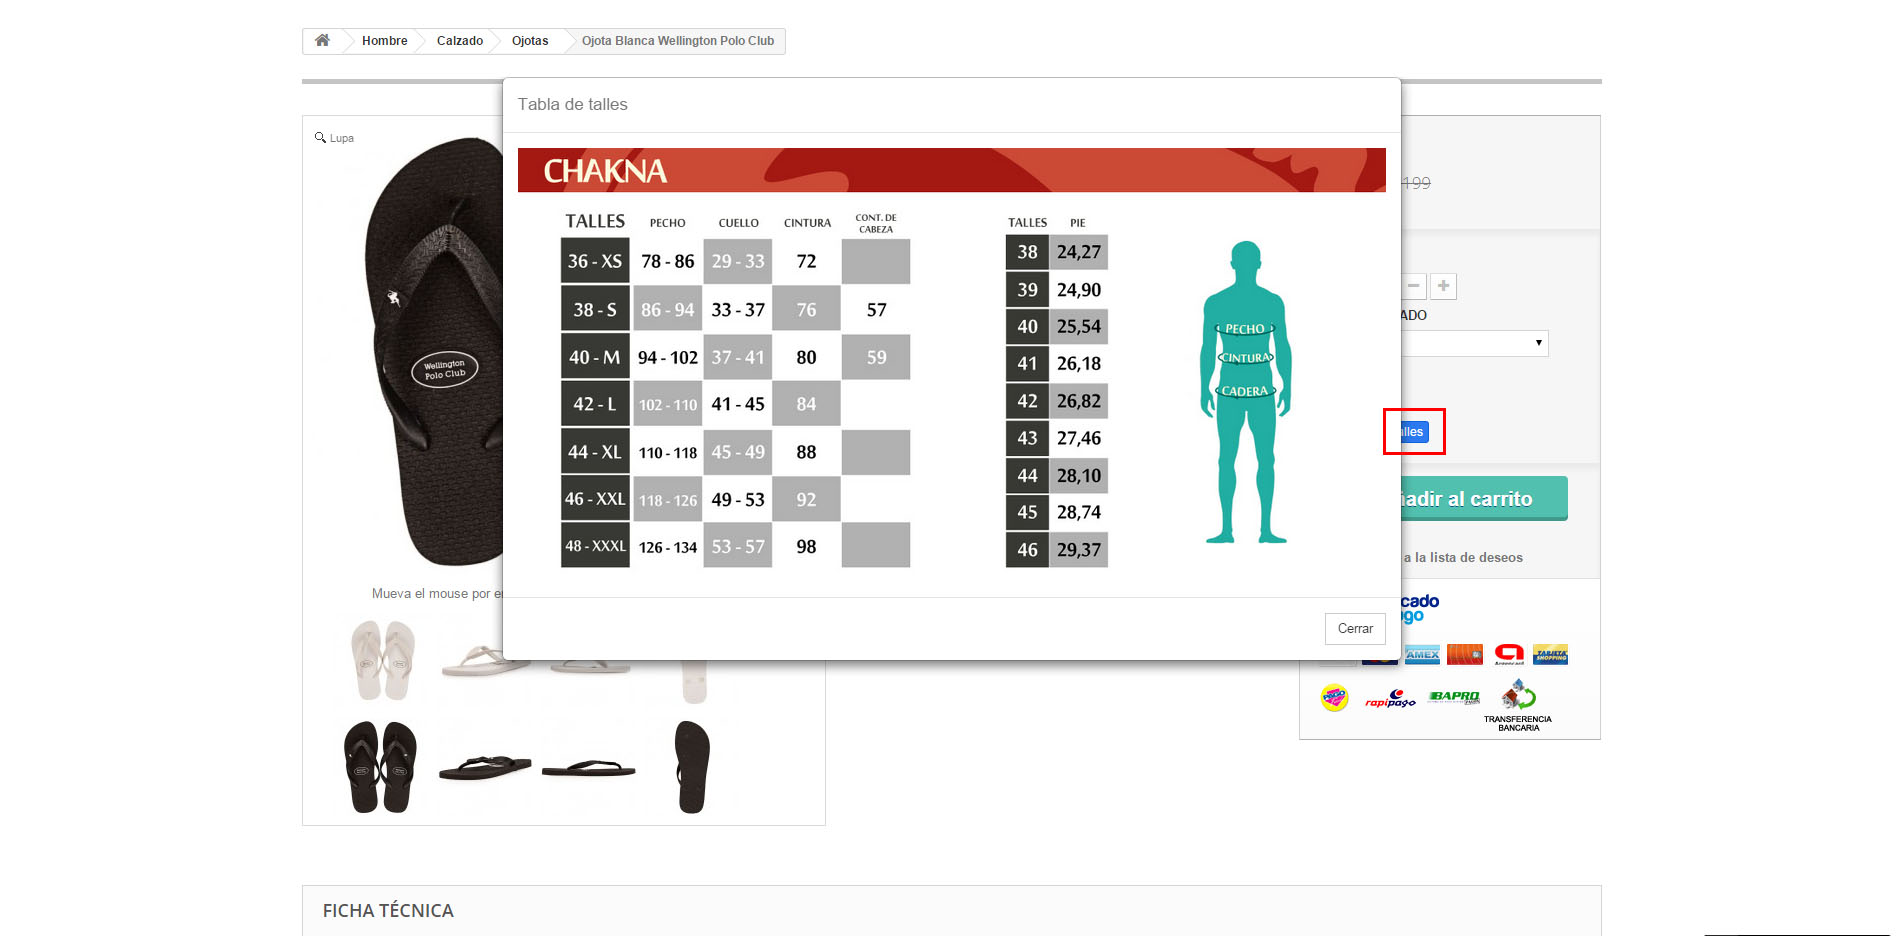Select the white flip-flop pair thumbnail
This screenshot has height=936, width=1896.
click(x=382, y=660)
